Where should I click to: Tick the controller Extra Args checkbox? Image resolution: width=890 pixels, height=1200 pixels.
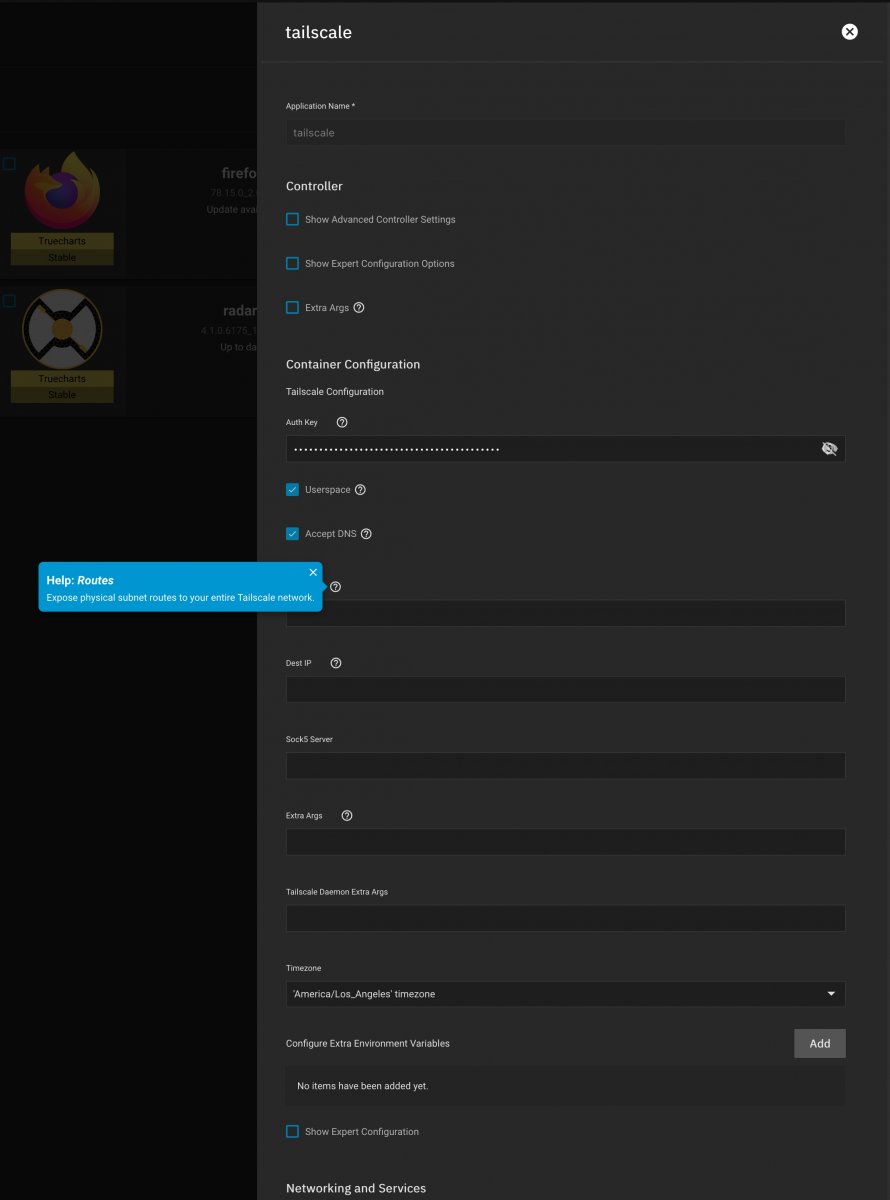point(292,308)
